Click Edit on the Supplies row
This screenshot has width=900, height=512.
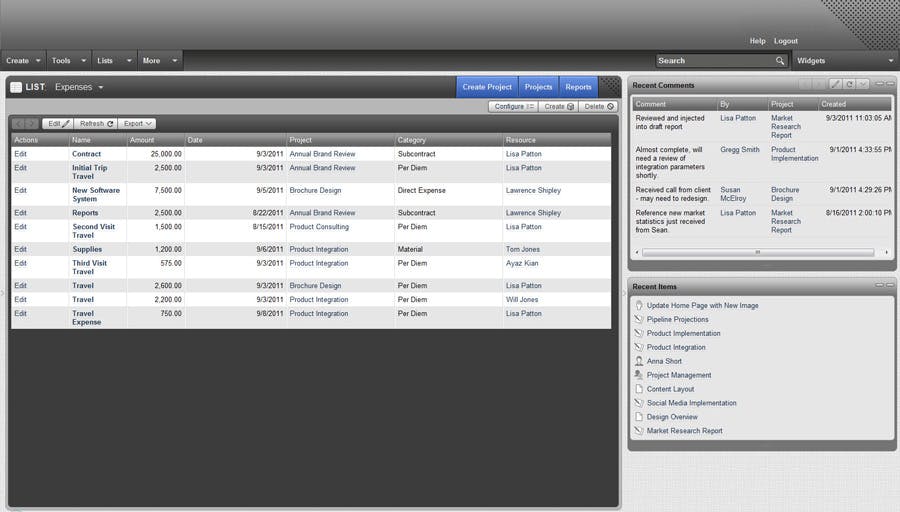pos(21,249)
